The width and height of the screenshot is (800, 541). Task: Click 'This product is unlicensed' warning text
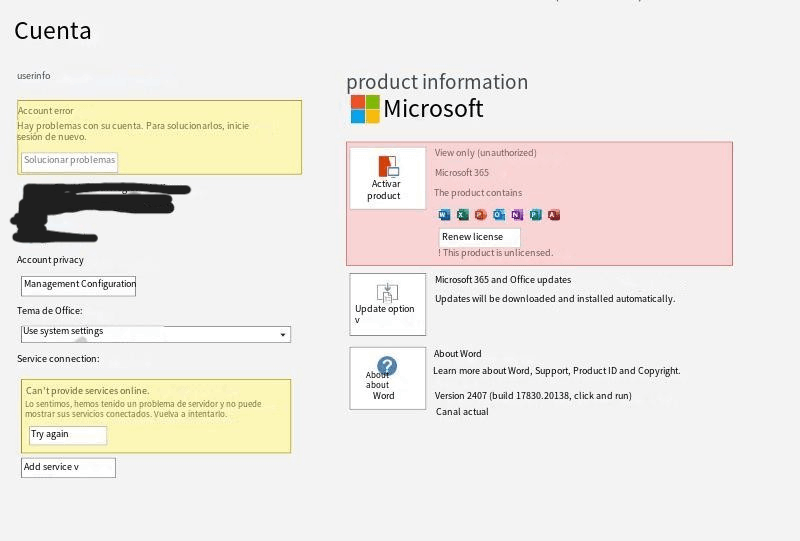tap(495, 253)
